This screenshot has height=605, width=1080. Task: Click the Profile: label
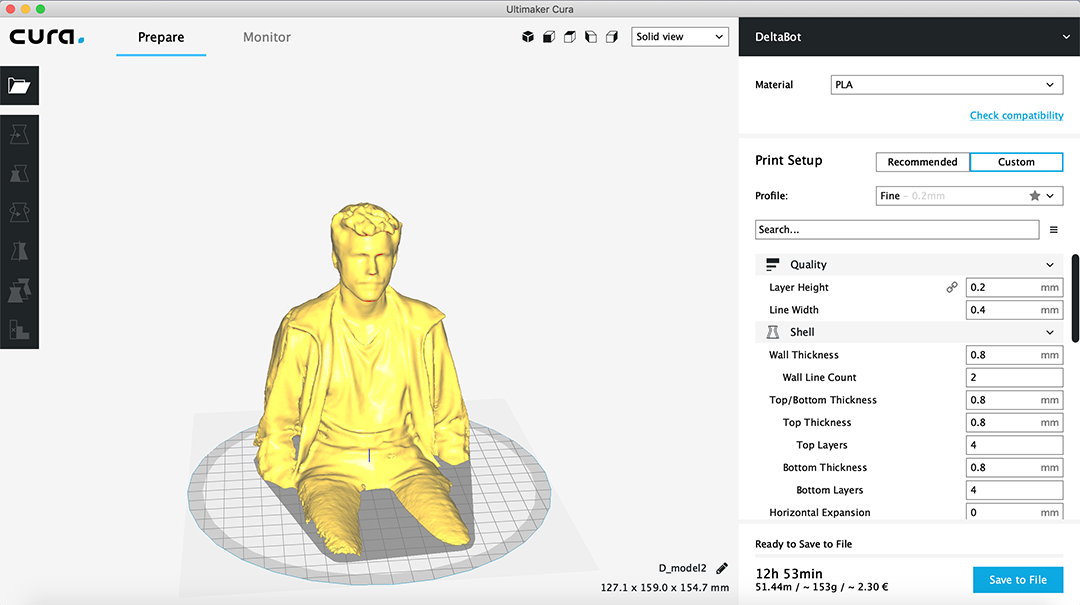(771, 196)
